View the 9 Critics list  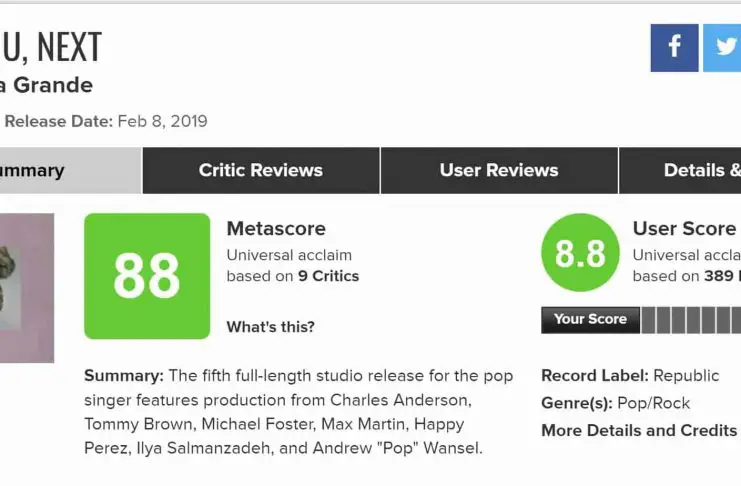point(328,276)
